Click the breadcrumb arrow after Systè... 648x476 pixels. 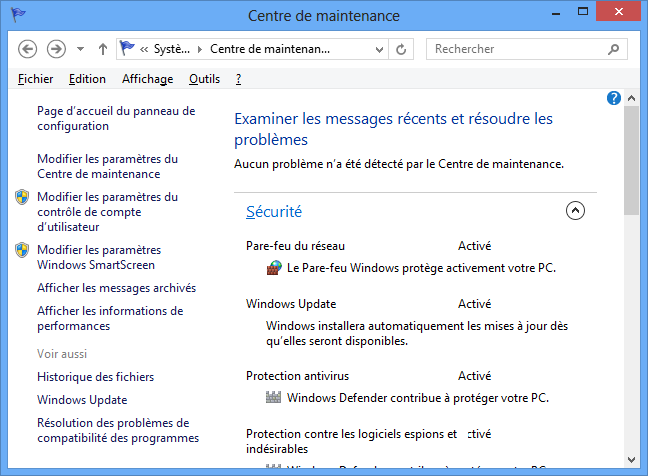tap(200, 50)
